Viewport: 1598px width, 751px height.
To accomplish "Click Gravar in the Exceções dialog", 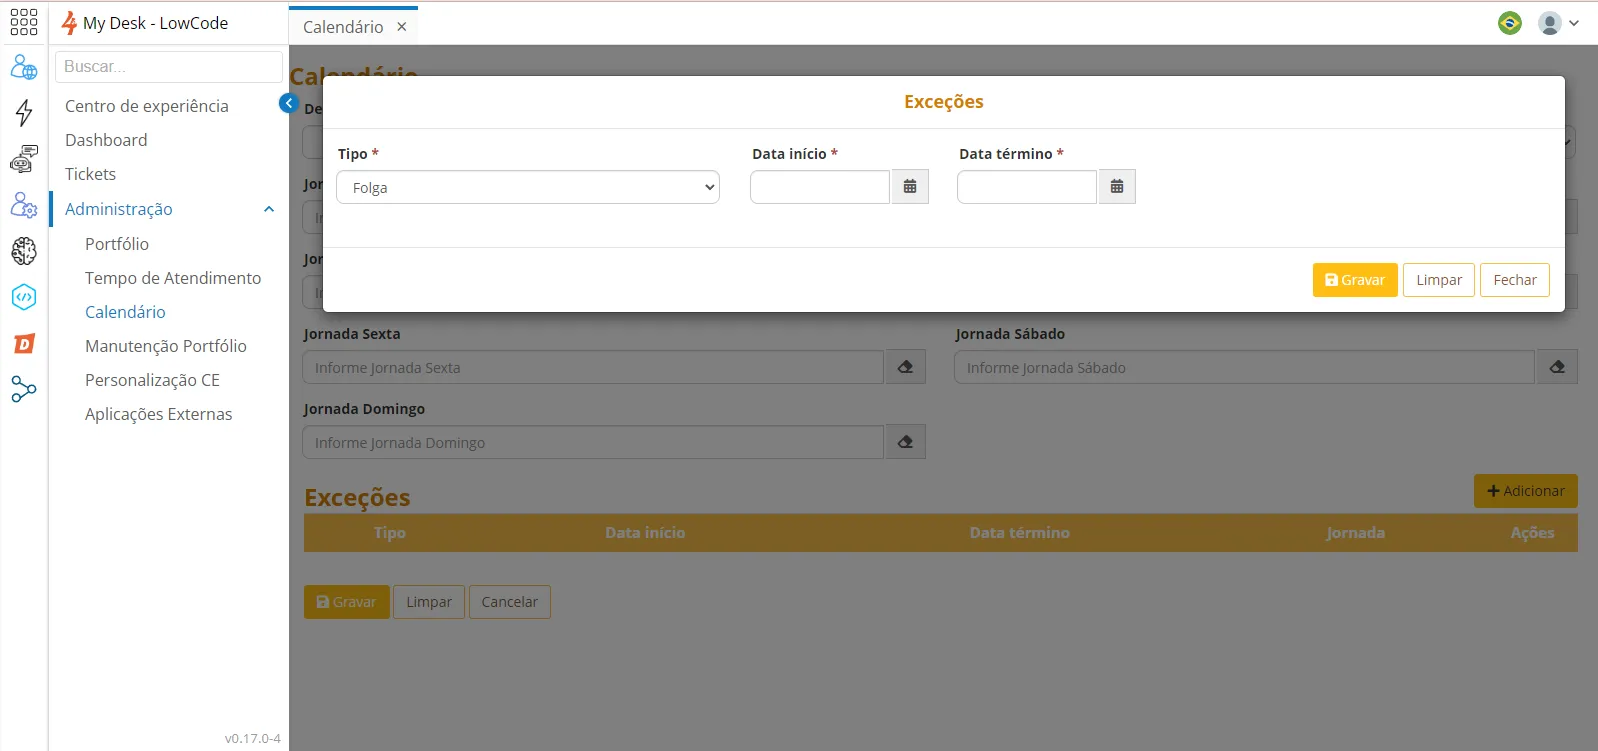I will tap(1355, 280).
